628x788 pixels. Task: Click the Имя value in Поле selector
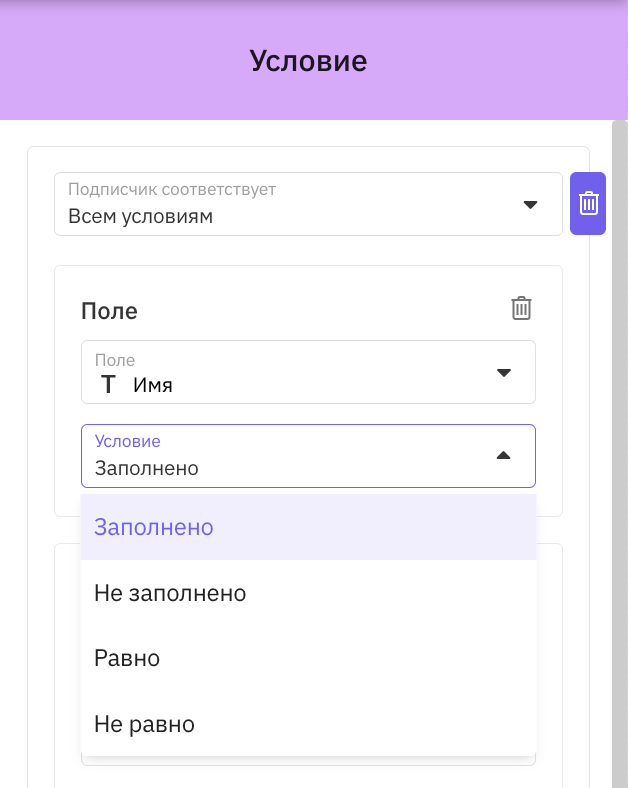click(153, 385)
